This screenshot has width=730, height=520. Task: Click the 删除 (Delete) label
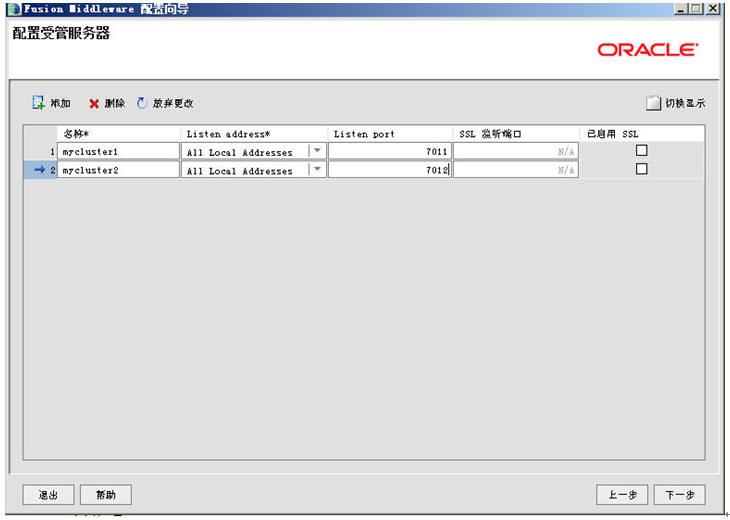pyautogui.click(x=115, y=103)
